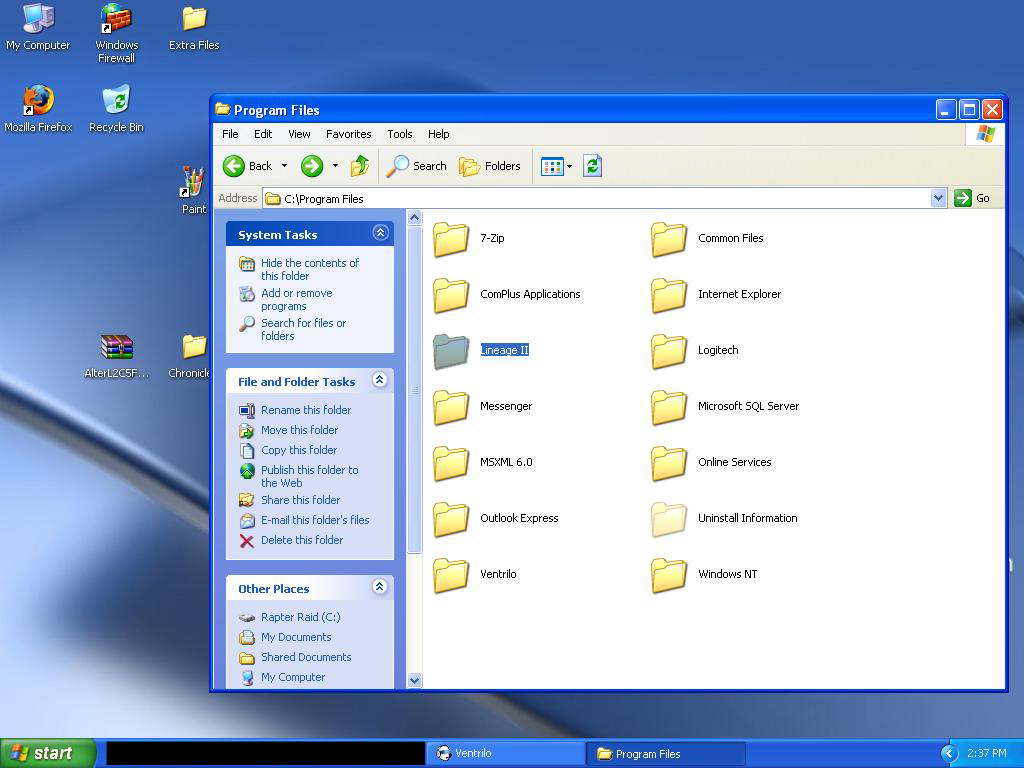Open the Favorites menu
The image size is (1024, 768).
(349, 134)
